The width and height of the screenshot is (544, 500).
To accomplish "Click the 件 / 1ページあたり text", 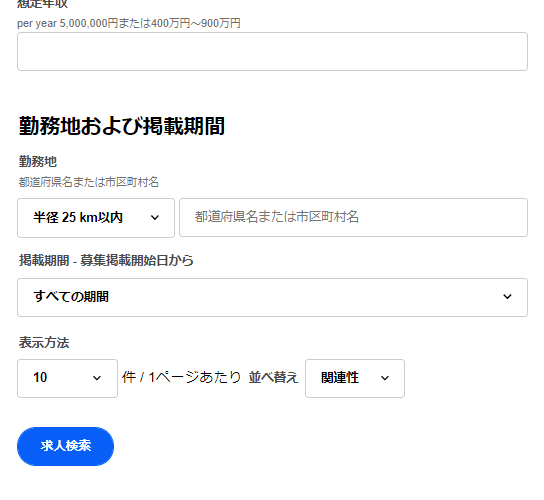I will click(x=181, y=378).
